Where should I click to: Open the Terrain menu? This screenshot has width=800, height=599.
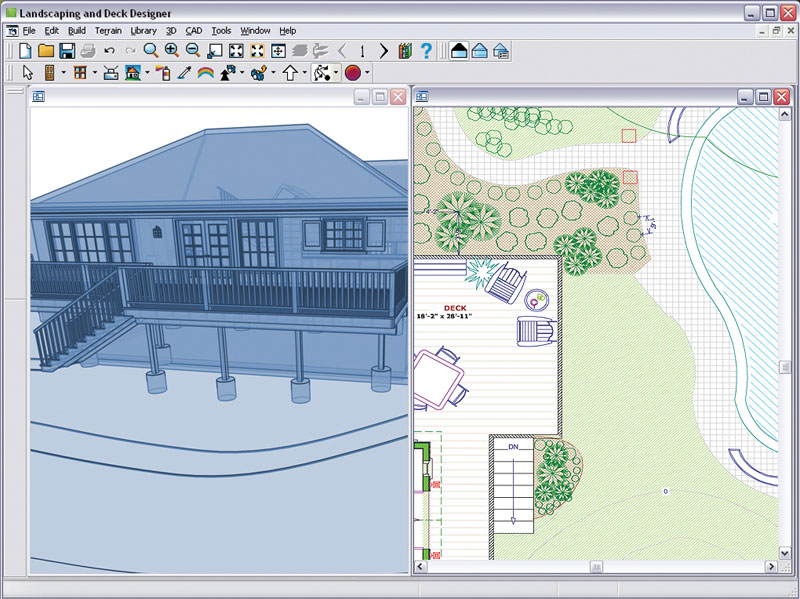[x=108, y=31]
